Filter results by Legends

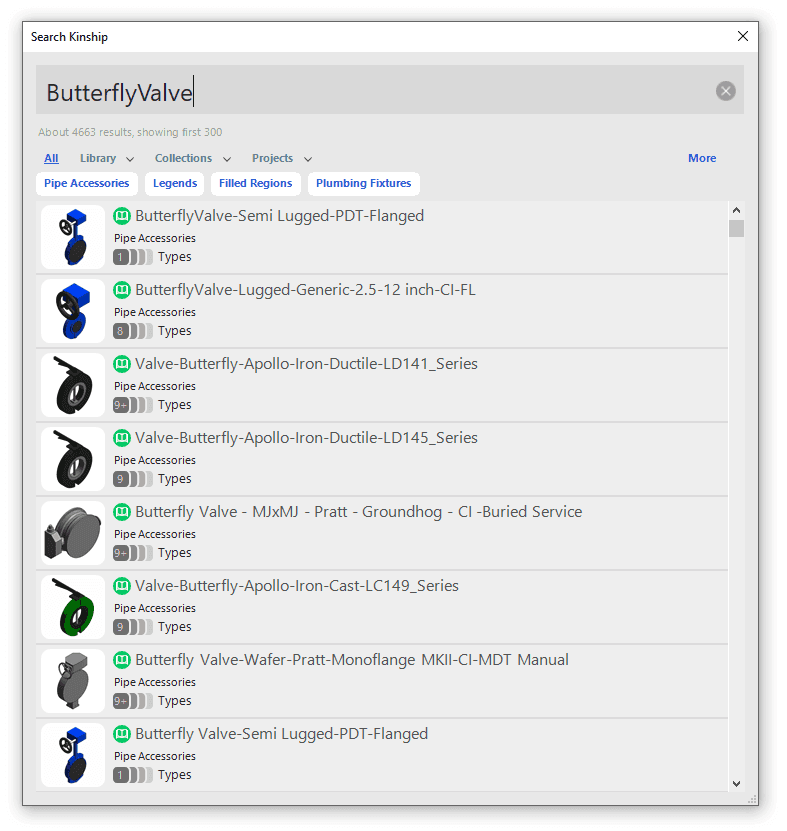coord(175,183)
